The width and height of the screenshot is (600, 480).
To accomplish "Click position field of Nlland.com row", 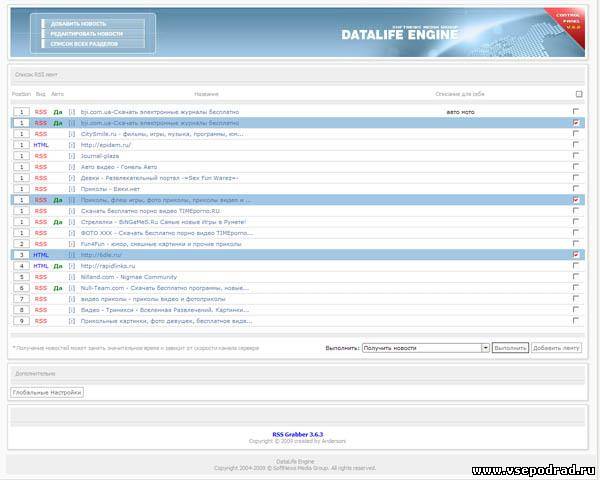I will (21, 277).
